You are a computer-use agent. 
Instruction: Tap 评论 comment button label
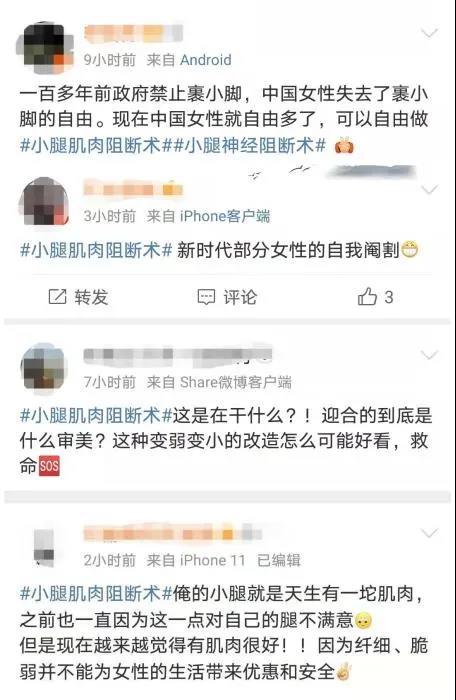tap(240, 297)
